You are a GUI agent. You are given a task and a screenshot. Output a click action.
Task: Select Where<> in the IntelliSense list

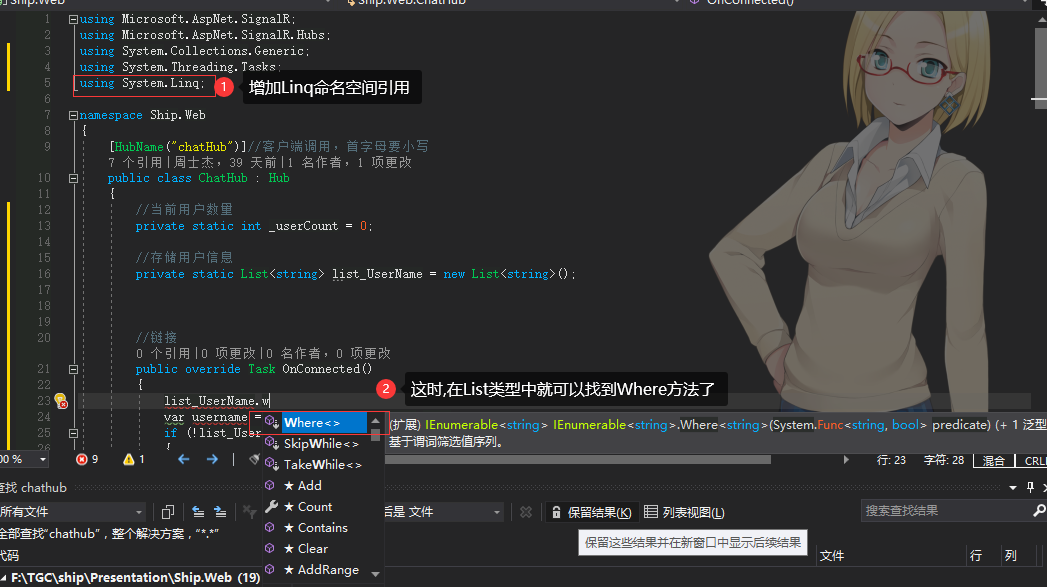[x=324, y=423]
